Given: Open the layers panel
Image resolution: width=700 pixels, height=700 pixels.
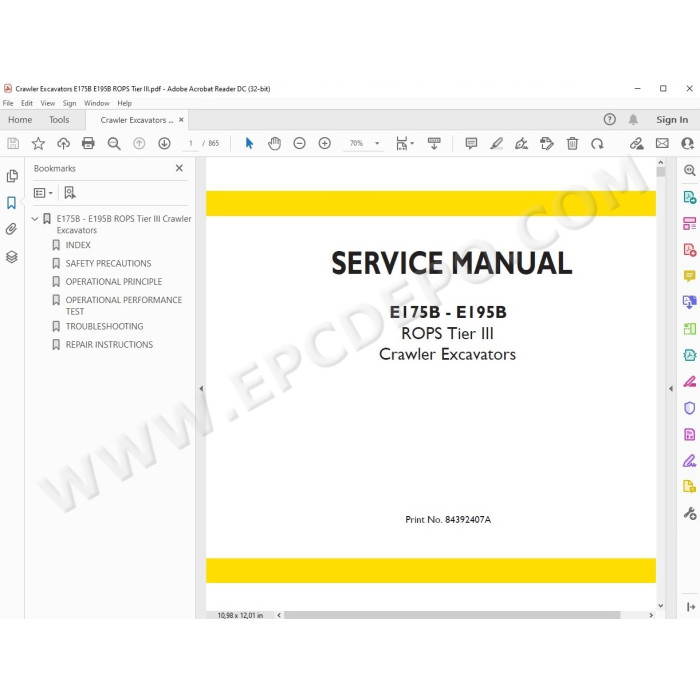Looking at the screenshot, I should [12, 257].
